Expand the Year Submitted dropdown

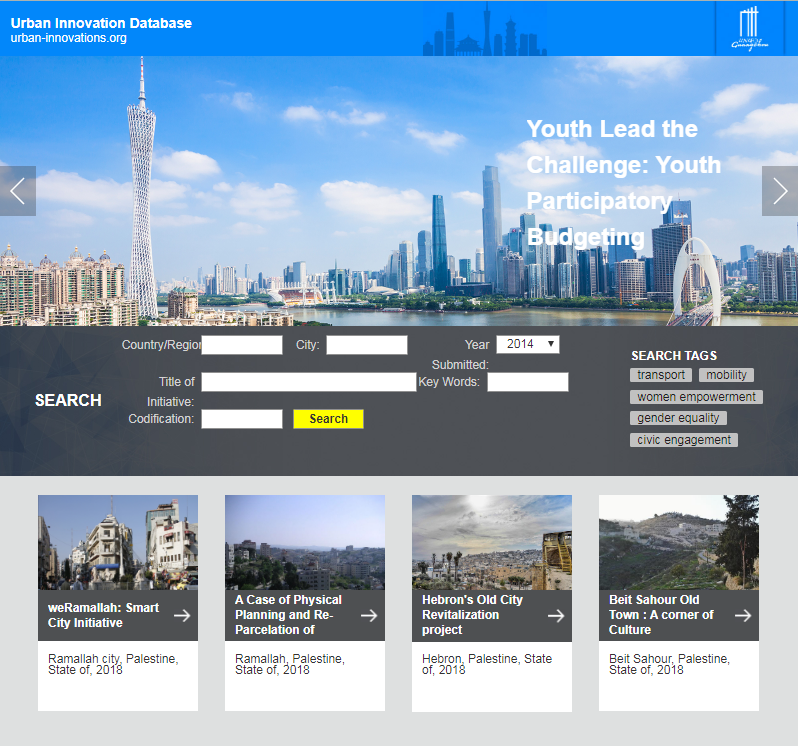point(527,344)
